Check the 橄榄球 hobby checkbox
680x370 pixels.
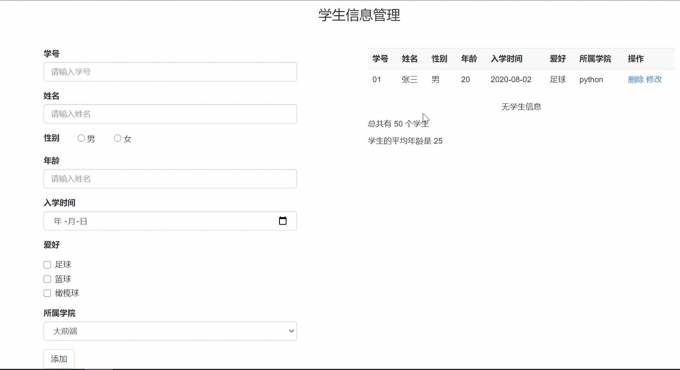click(x=47, y=293)
